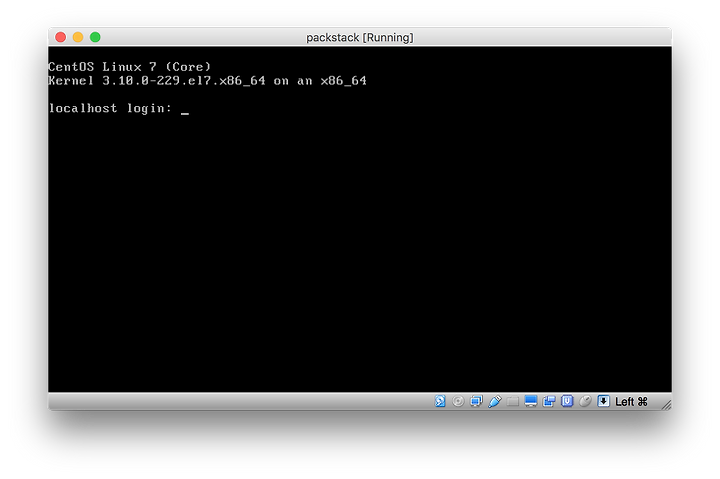Click the blue CPU virtualization status icon
Viewport: 720px width, 479px height.
tap(567, 401)
